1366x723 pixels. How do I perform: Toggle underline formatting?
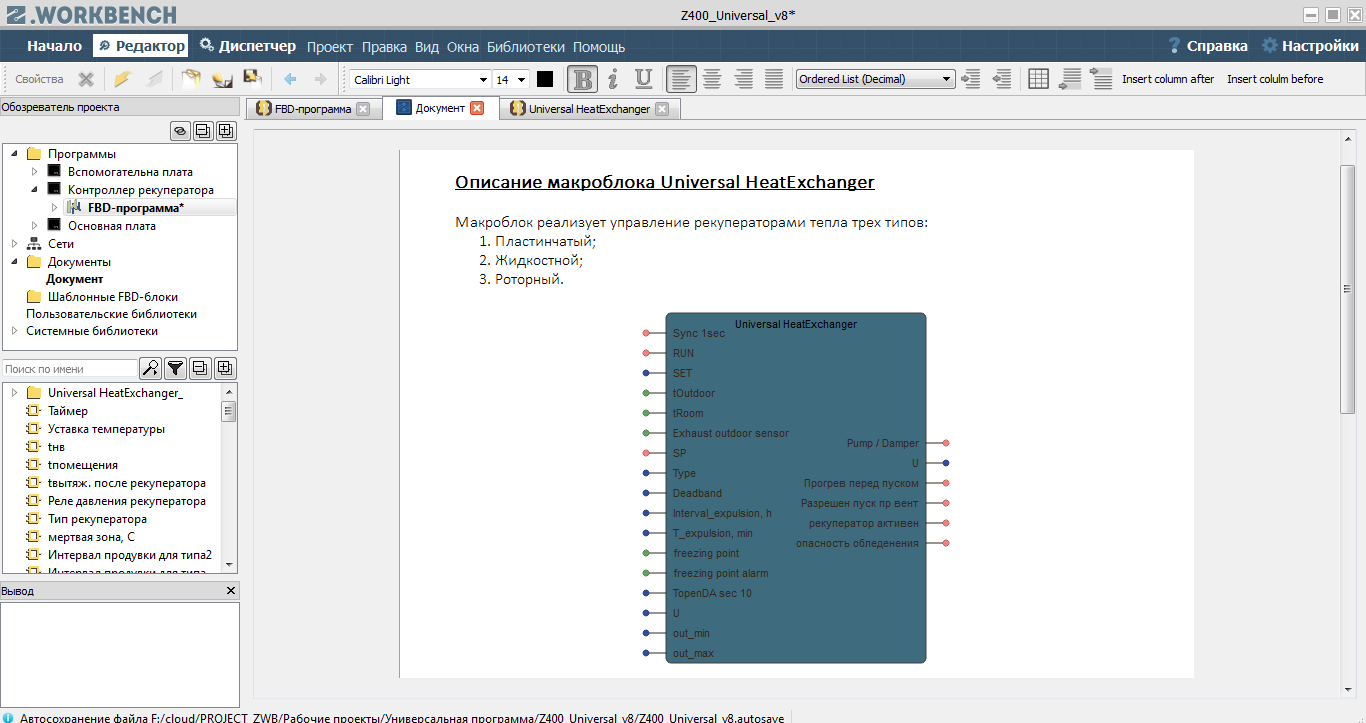643,79
